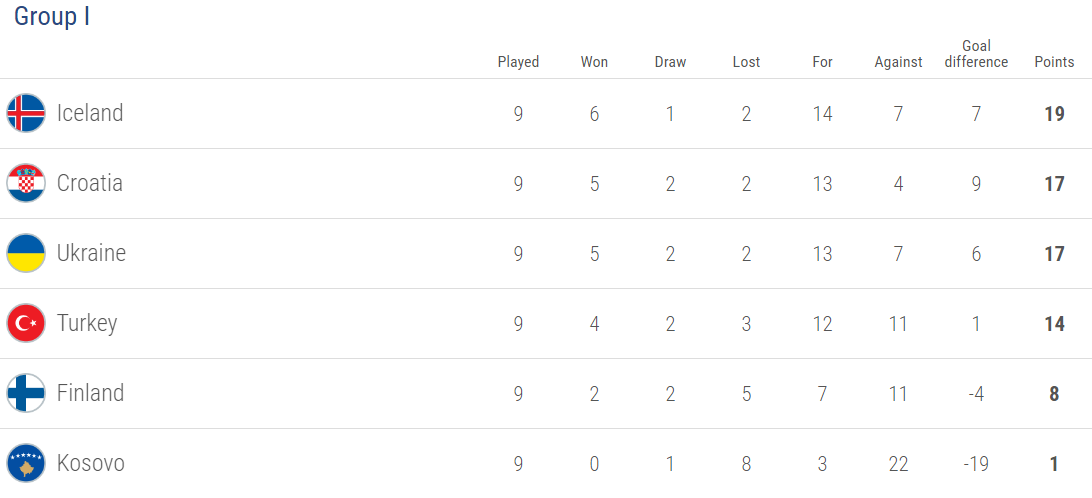Select the Won column header
Image resolution: width=1092 pixels, height=498 pixels.
[x=594, y=62]
